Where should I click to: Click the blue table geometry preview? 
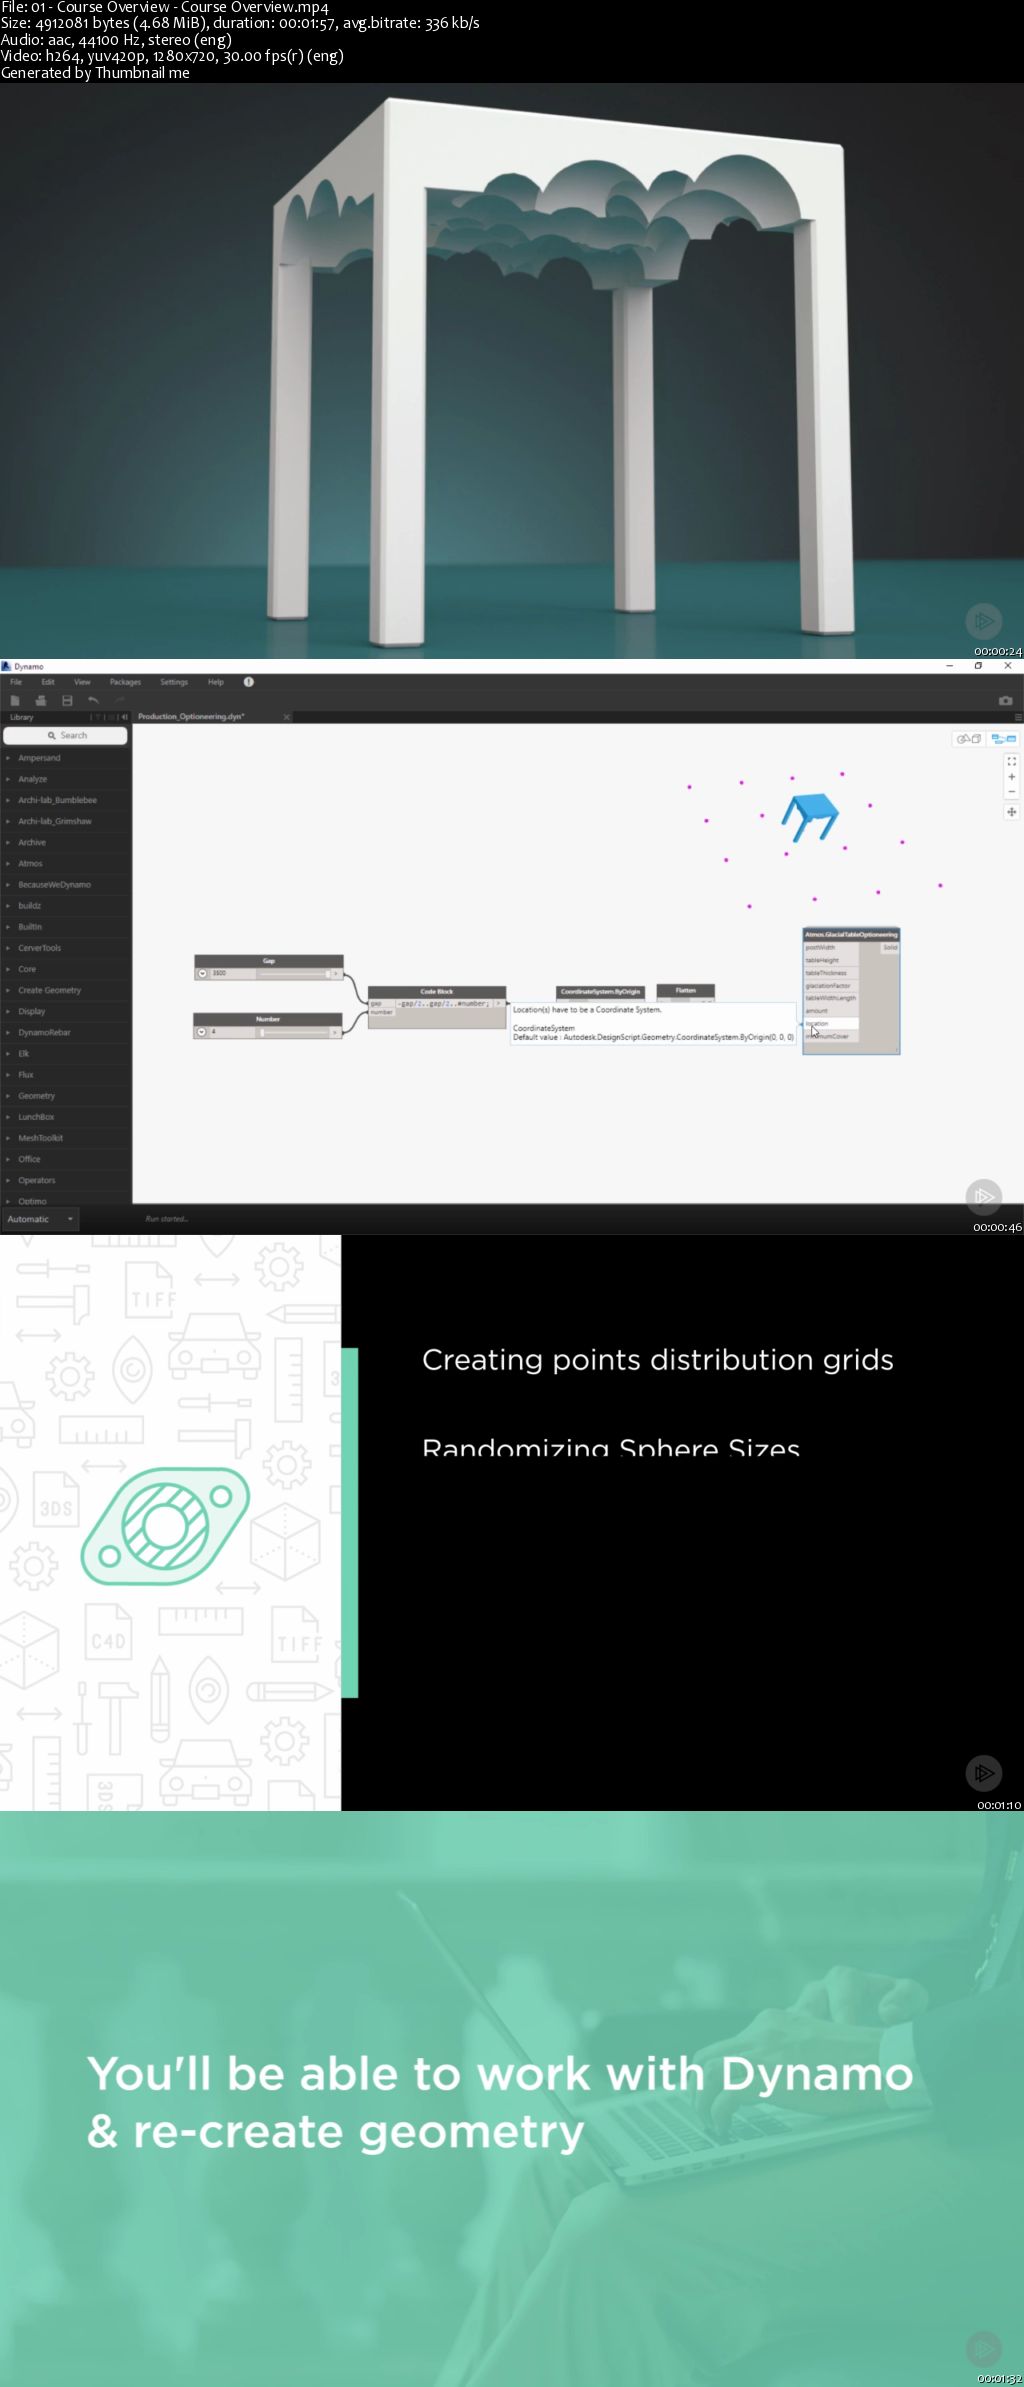click(x=810, y=817)
